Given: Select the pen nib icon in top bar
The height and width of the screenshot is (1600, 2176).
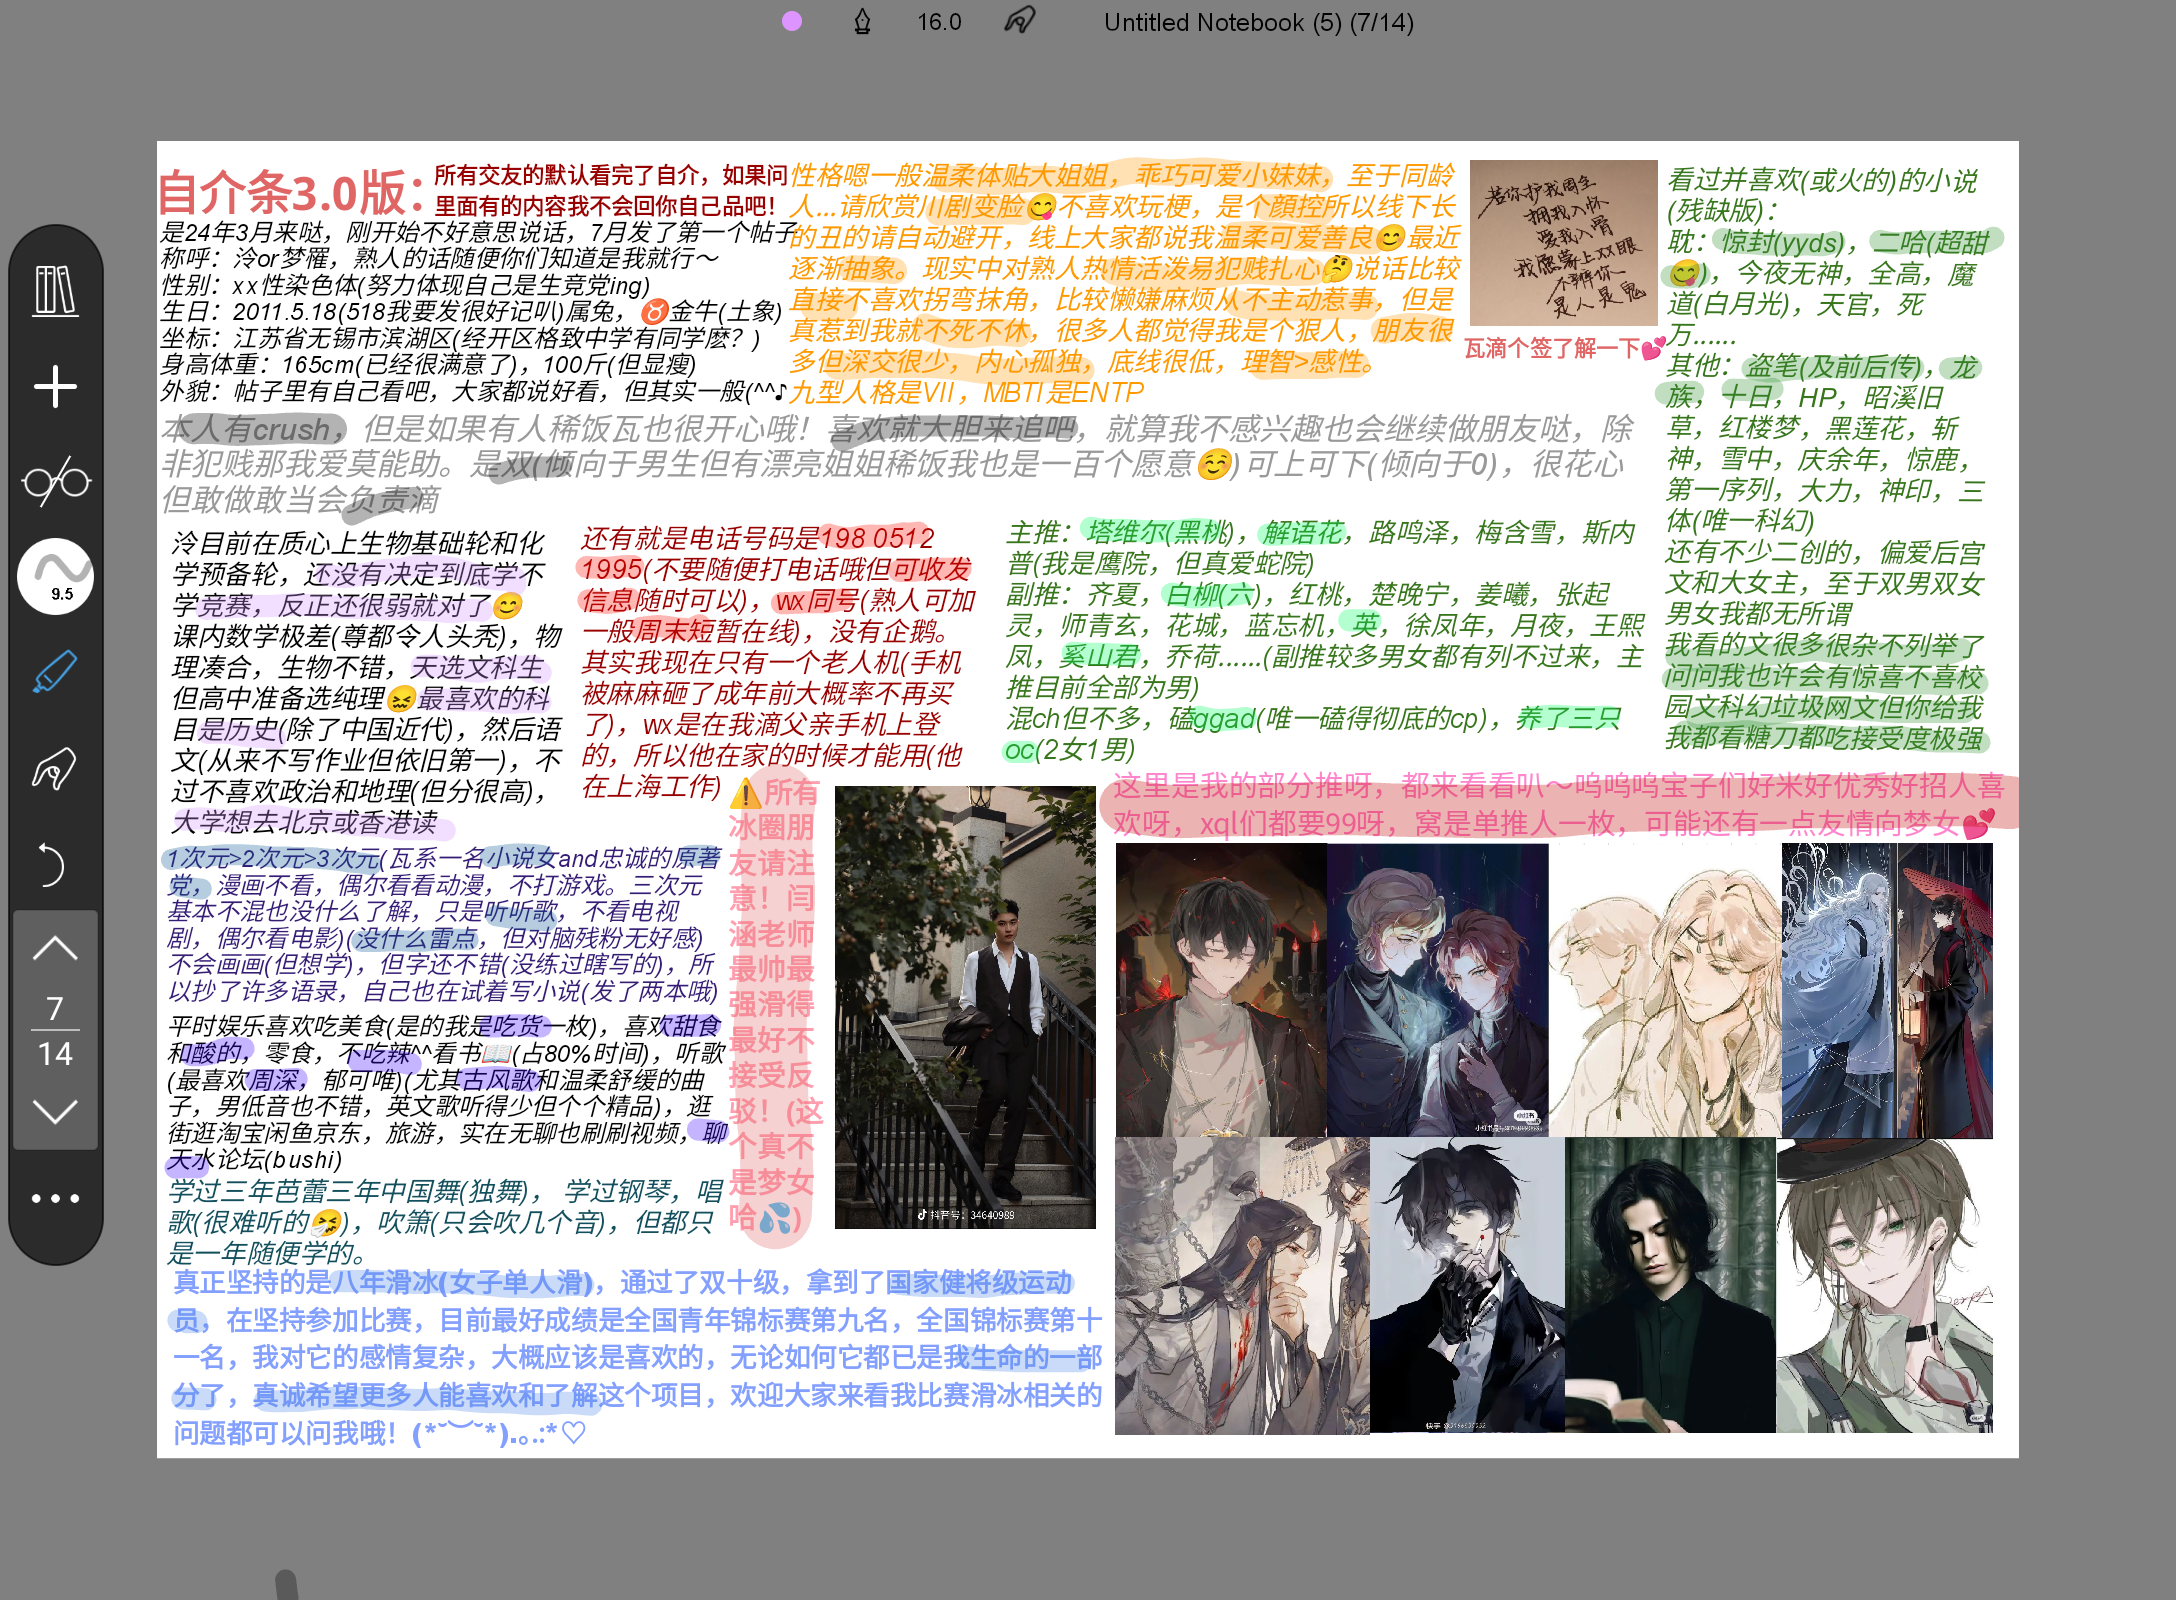Looking at the screenshot, I should coord(862,21).
